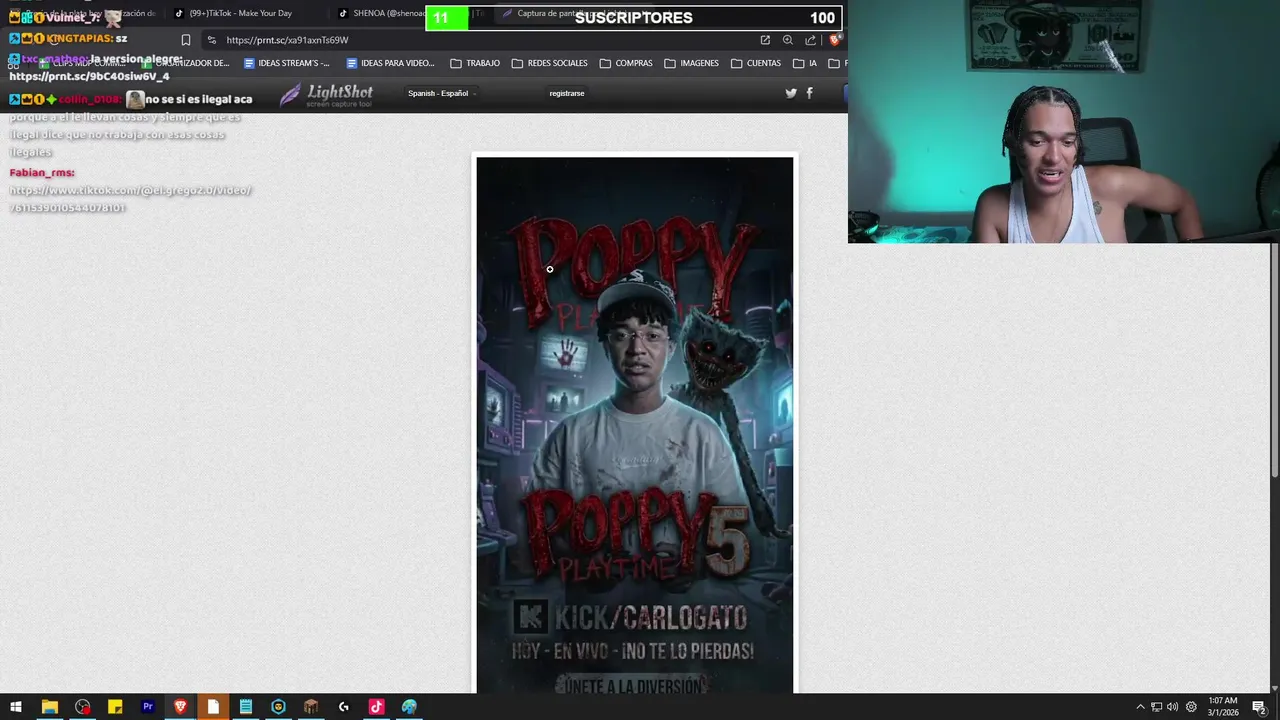Viewport: 1280px width, 720px height.
Task: Open the Action Center notifications icon
Action: coord(1259,707)
